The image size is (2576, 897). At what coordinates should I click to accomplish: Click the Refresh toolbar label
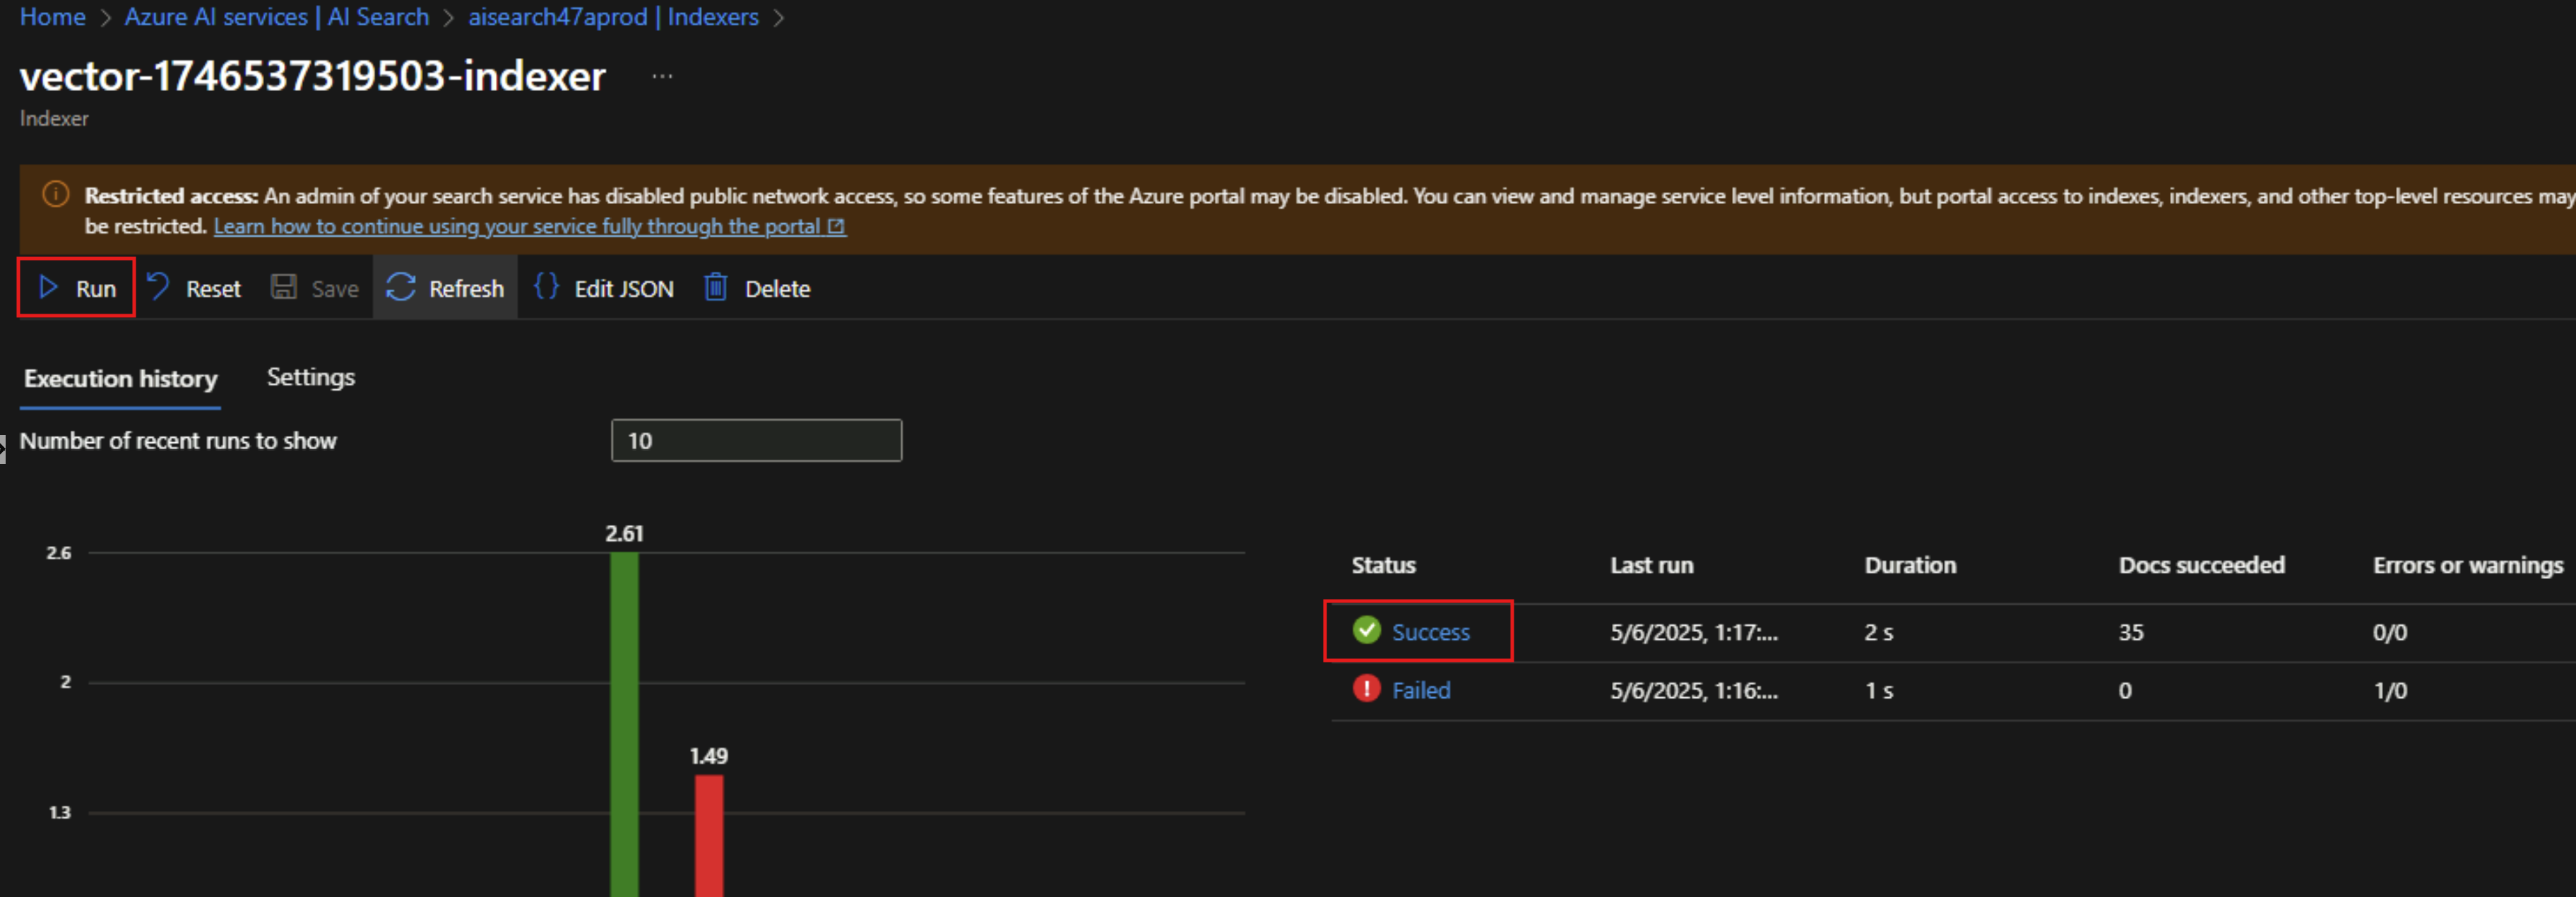pyautogui.click(x=466, y=289)
